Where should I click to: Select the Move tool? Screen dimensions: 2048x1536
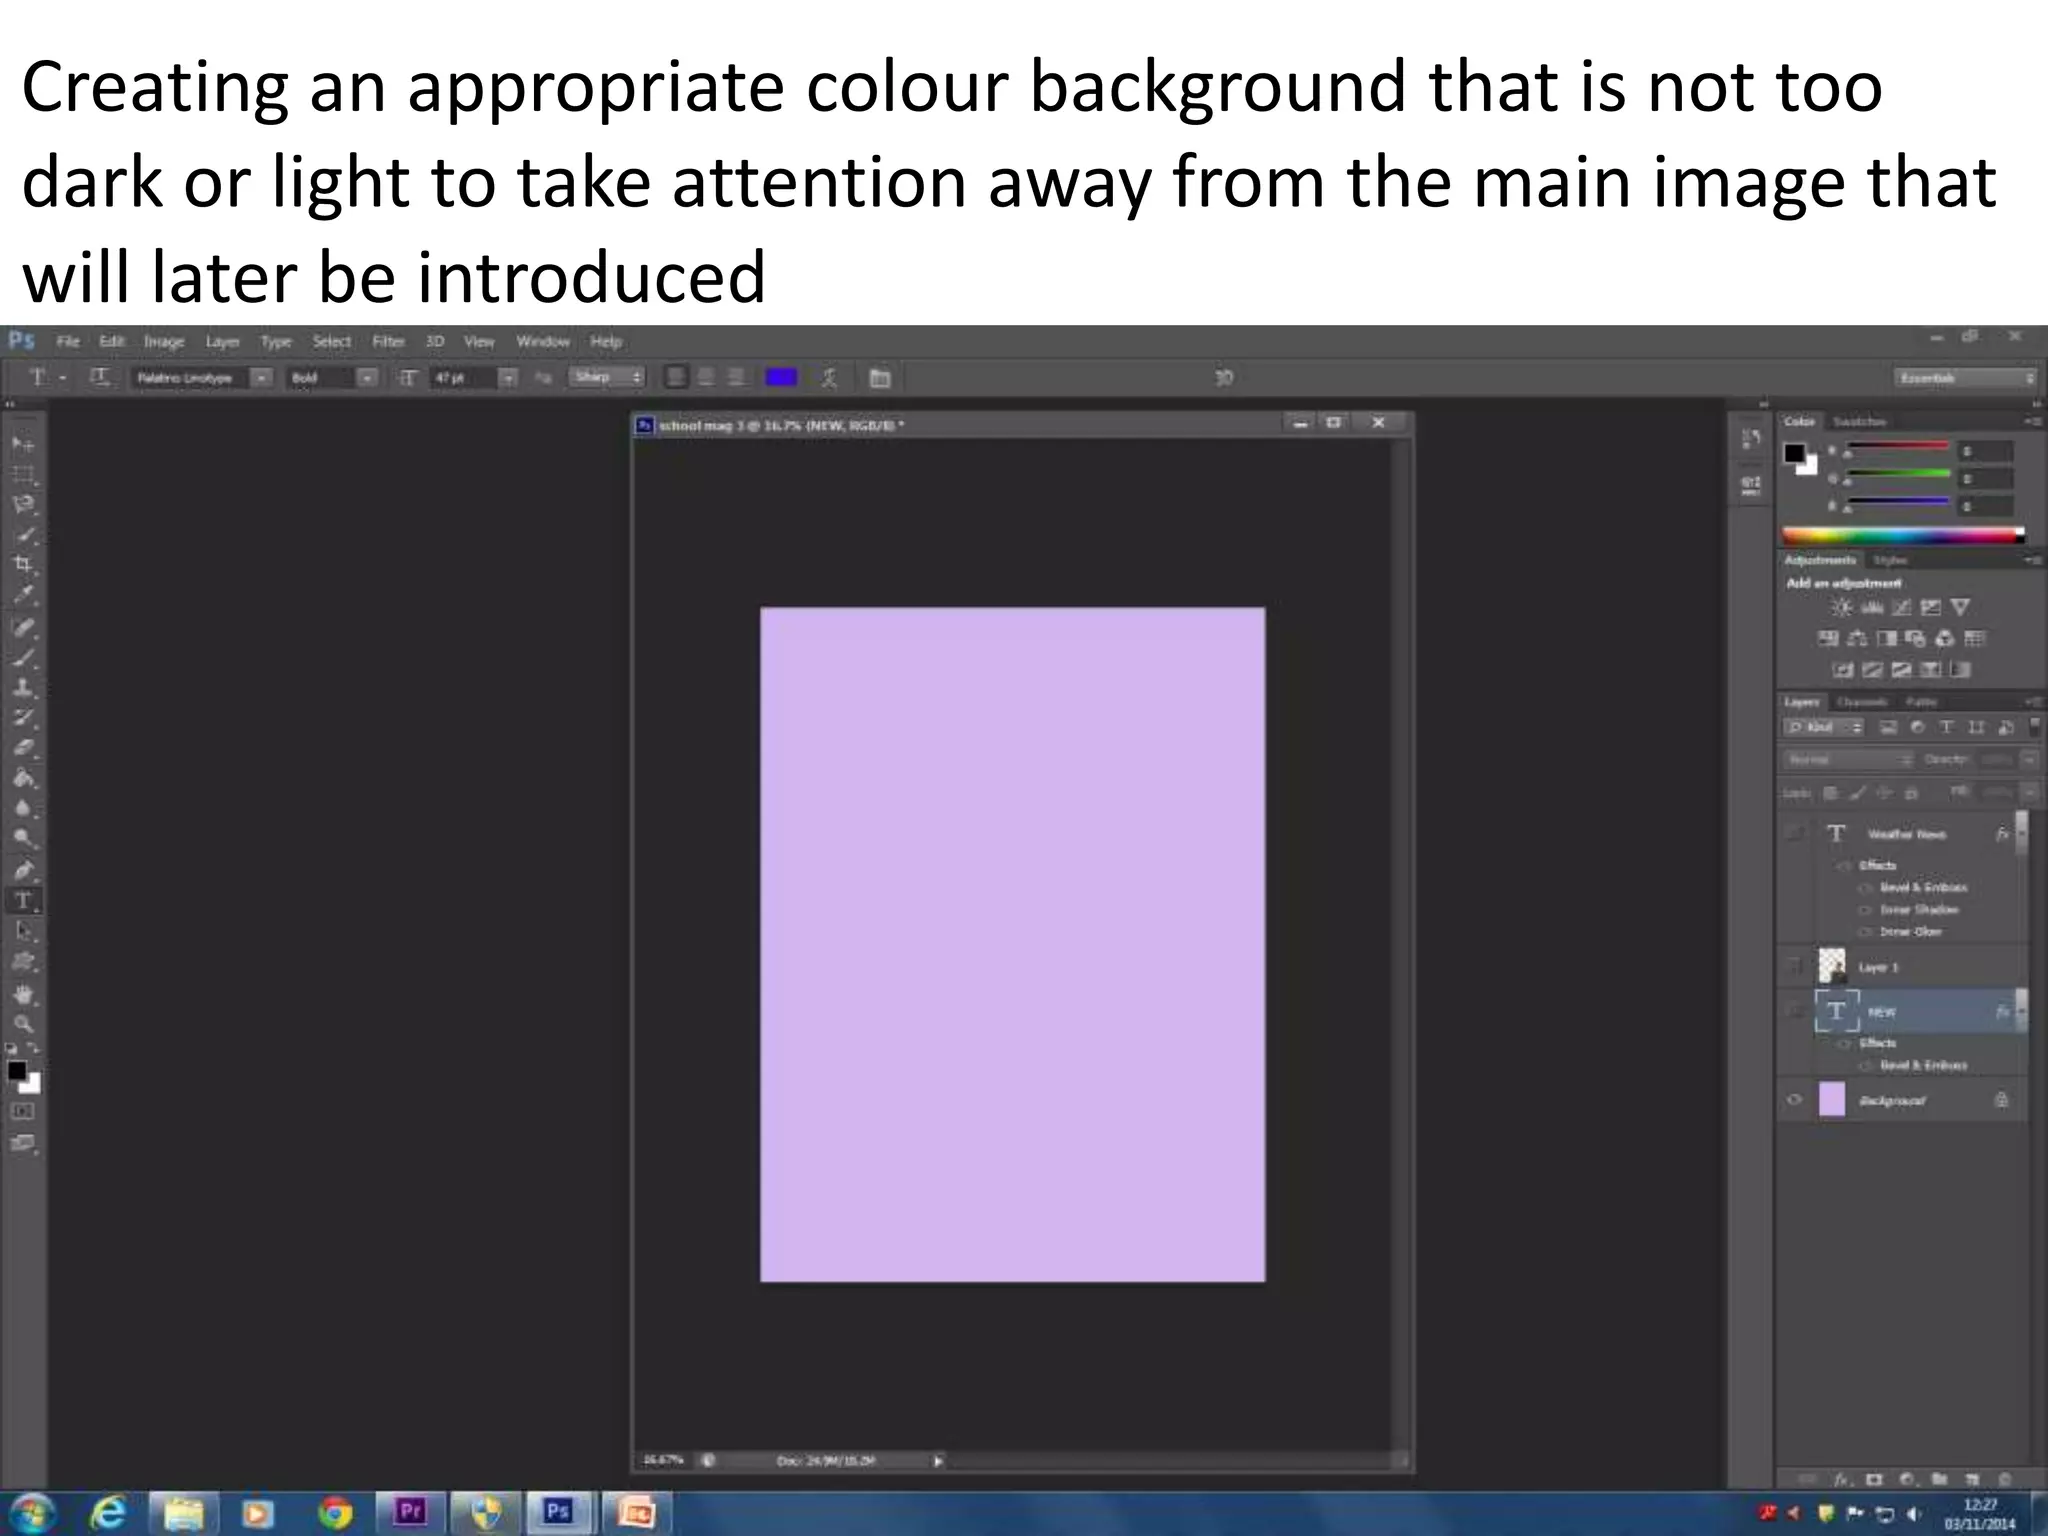(x=23, y=444)
